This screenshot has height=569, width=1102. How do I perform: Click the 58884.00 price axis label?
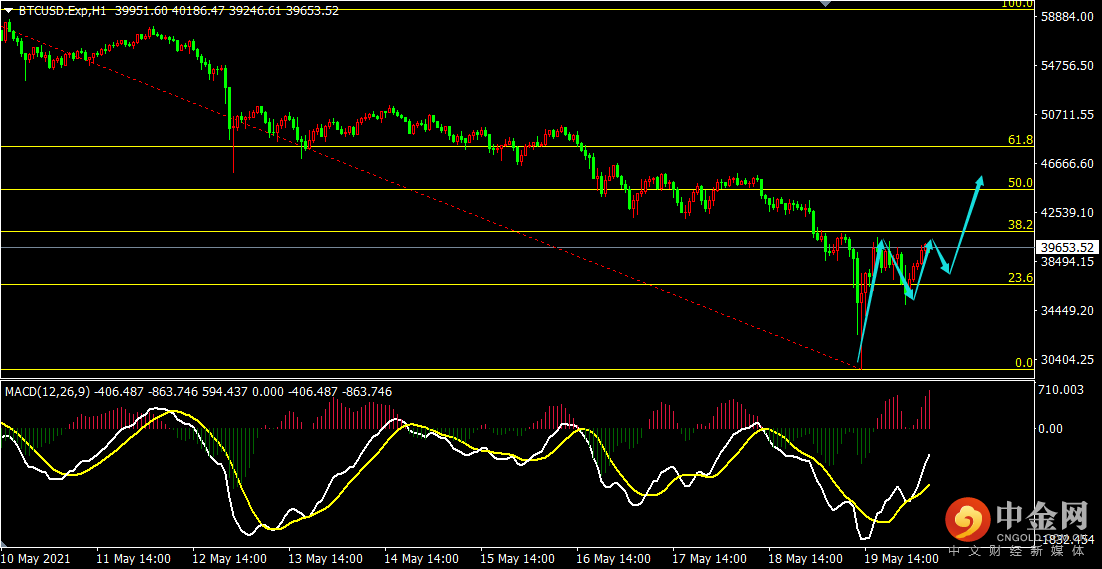(1067, 16)
